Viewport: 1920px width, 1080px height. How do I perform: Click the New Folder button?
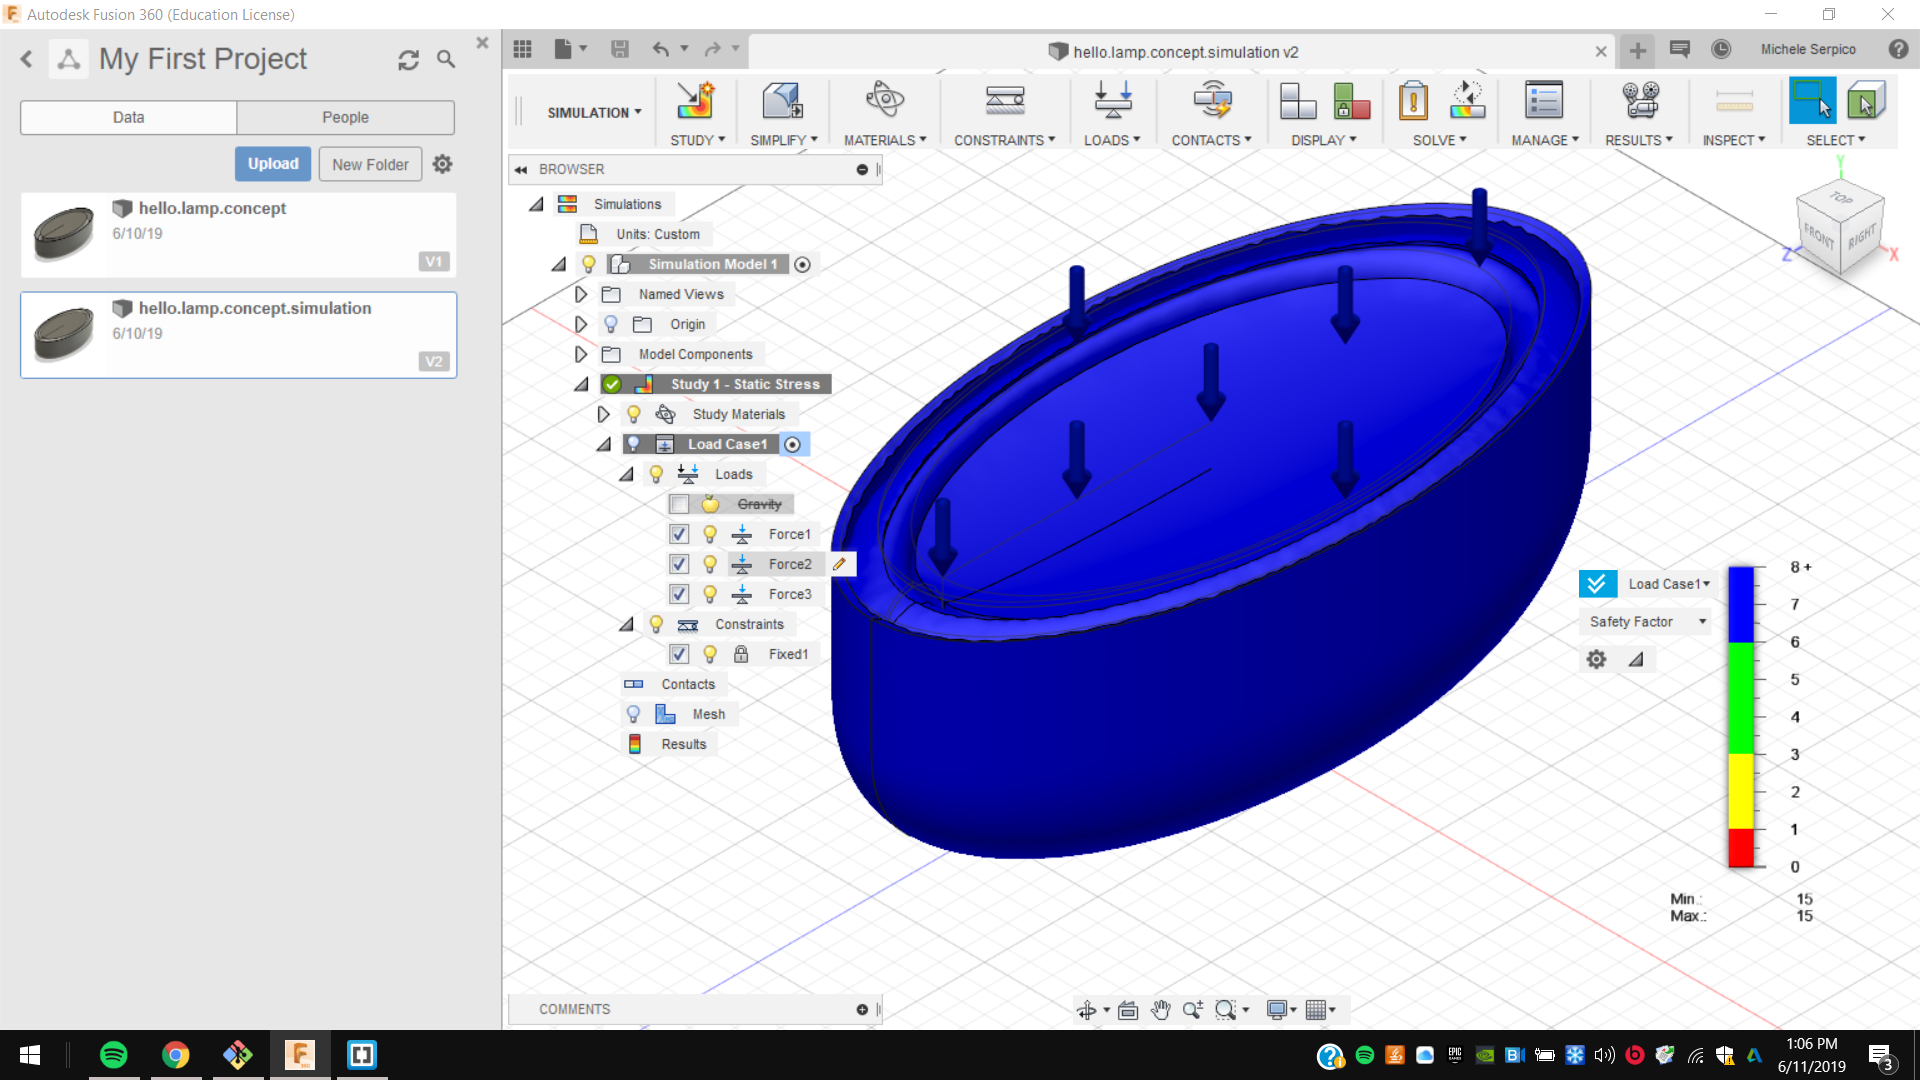coord(370,164)
